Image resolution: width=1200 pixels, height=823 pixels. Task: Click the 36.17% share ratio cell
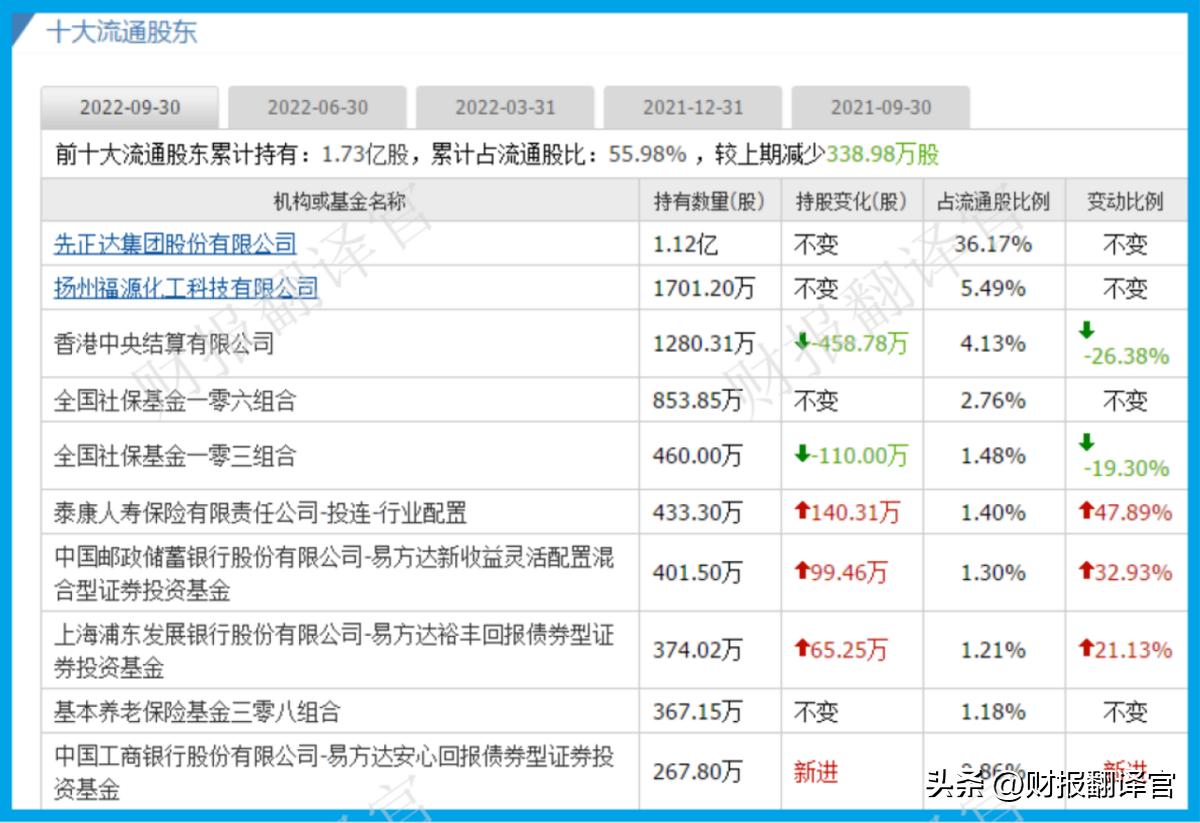coord(994,244)
